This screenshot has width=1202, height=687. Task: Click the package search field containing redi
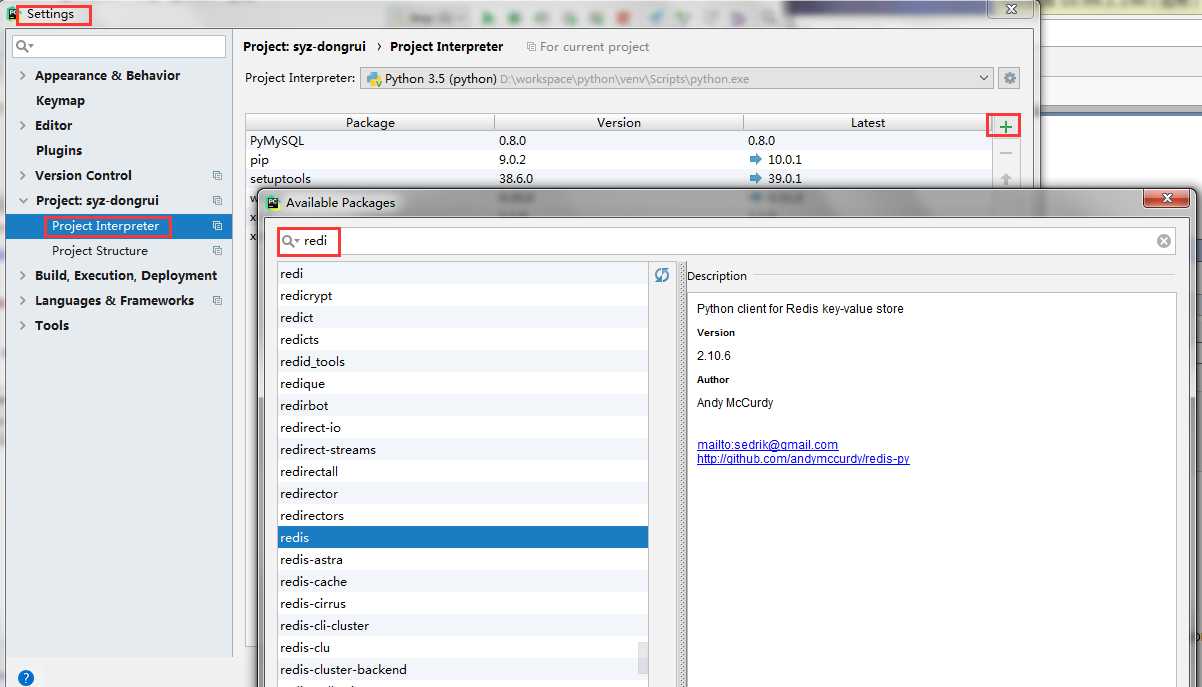726,241
